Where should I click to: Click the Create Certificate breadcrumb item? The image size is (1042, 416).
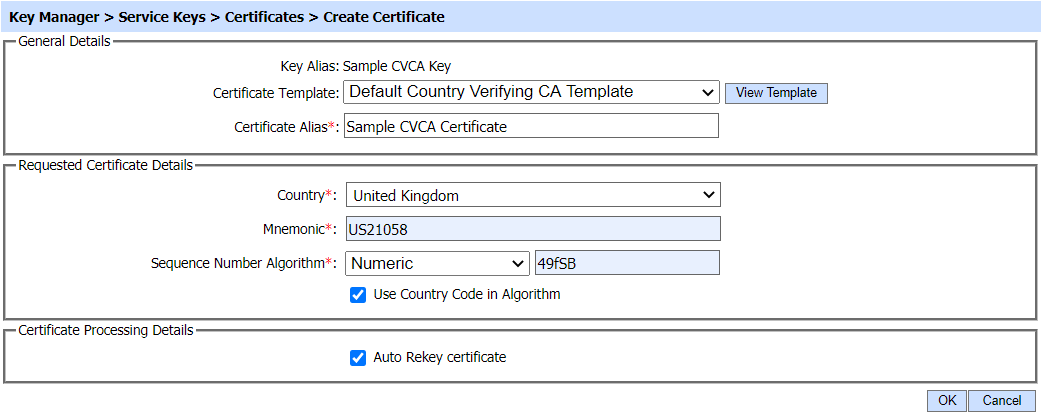384,17
